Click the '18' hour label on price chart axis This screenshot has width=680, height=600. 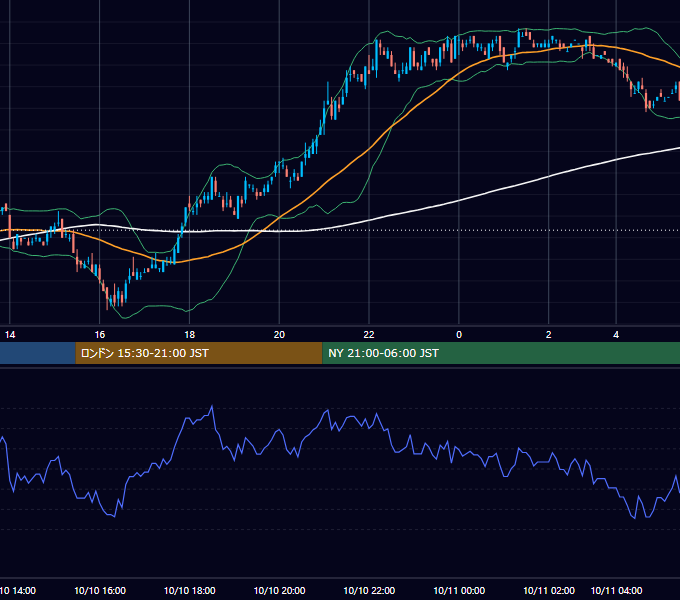pos(190,335)
